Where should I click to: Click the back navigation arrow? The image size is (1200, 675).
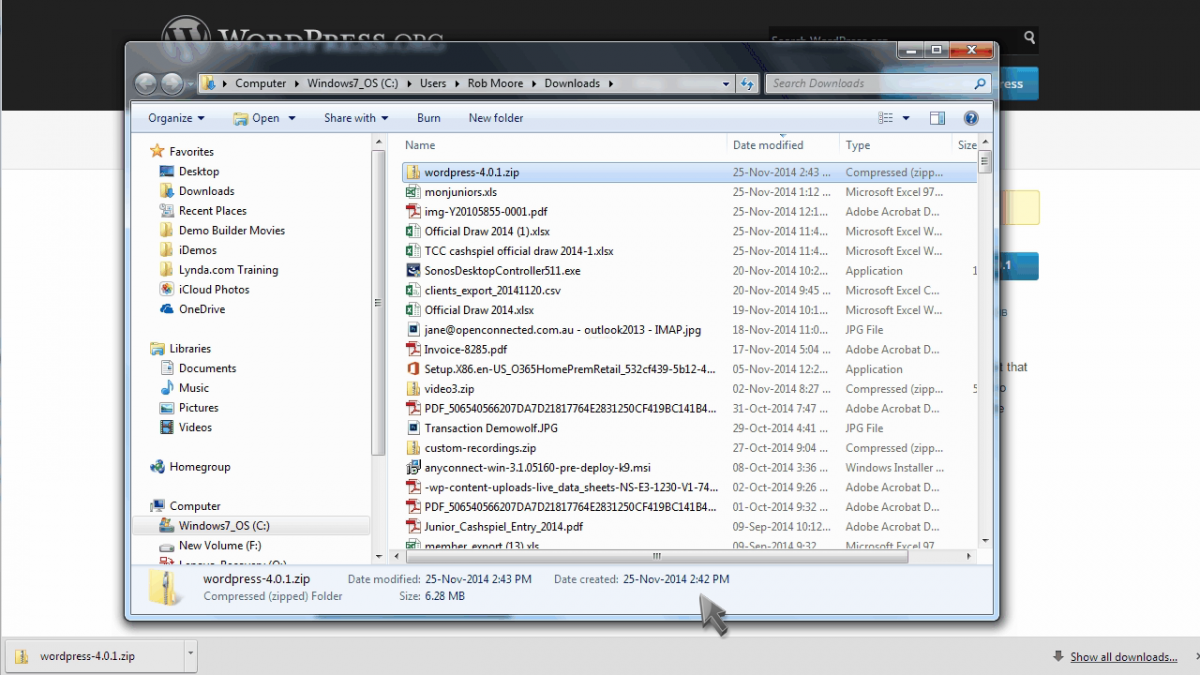point(145,83)
